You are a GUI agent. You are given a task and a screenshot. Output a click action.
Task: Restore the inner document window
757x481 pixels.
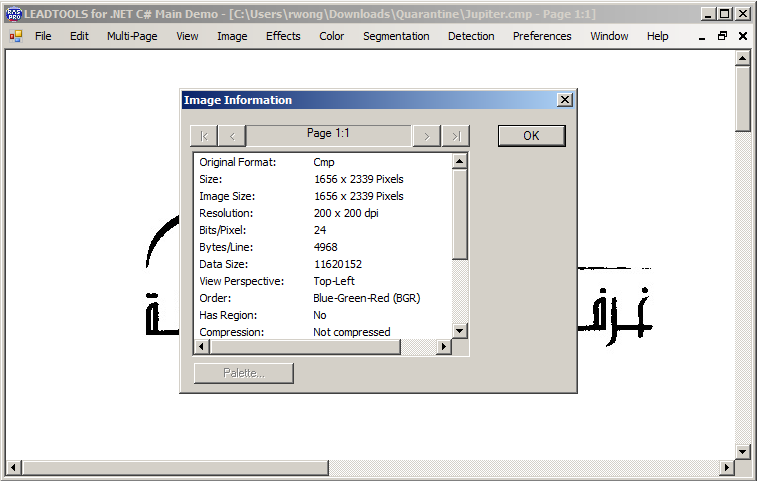[x=722, y=36]
